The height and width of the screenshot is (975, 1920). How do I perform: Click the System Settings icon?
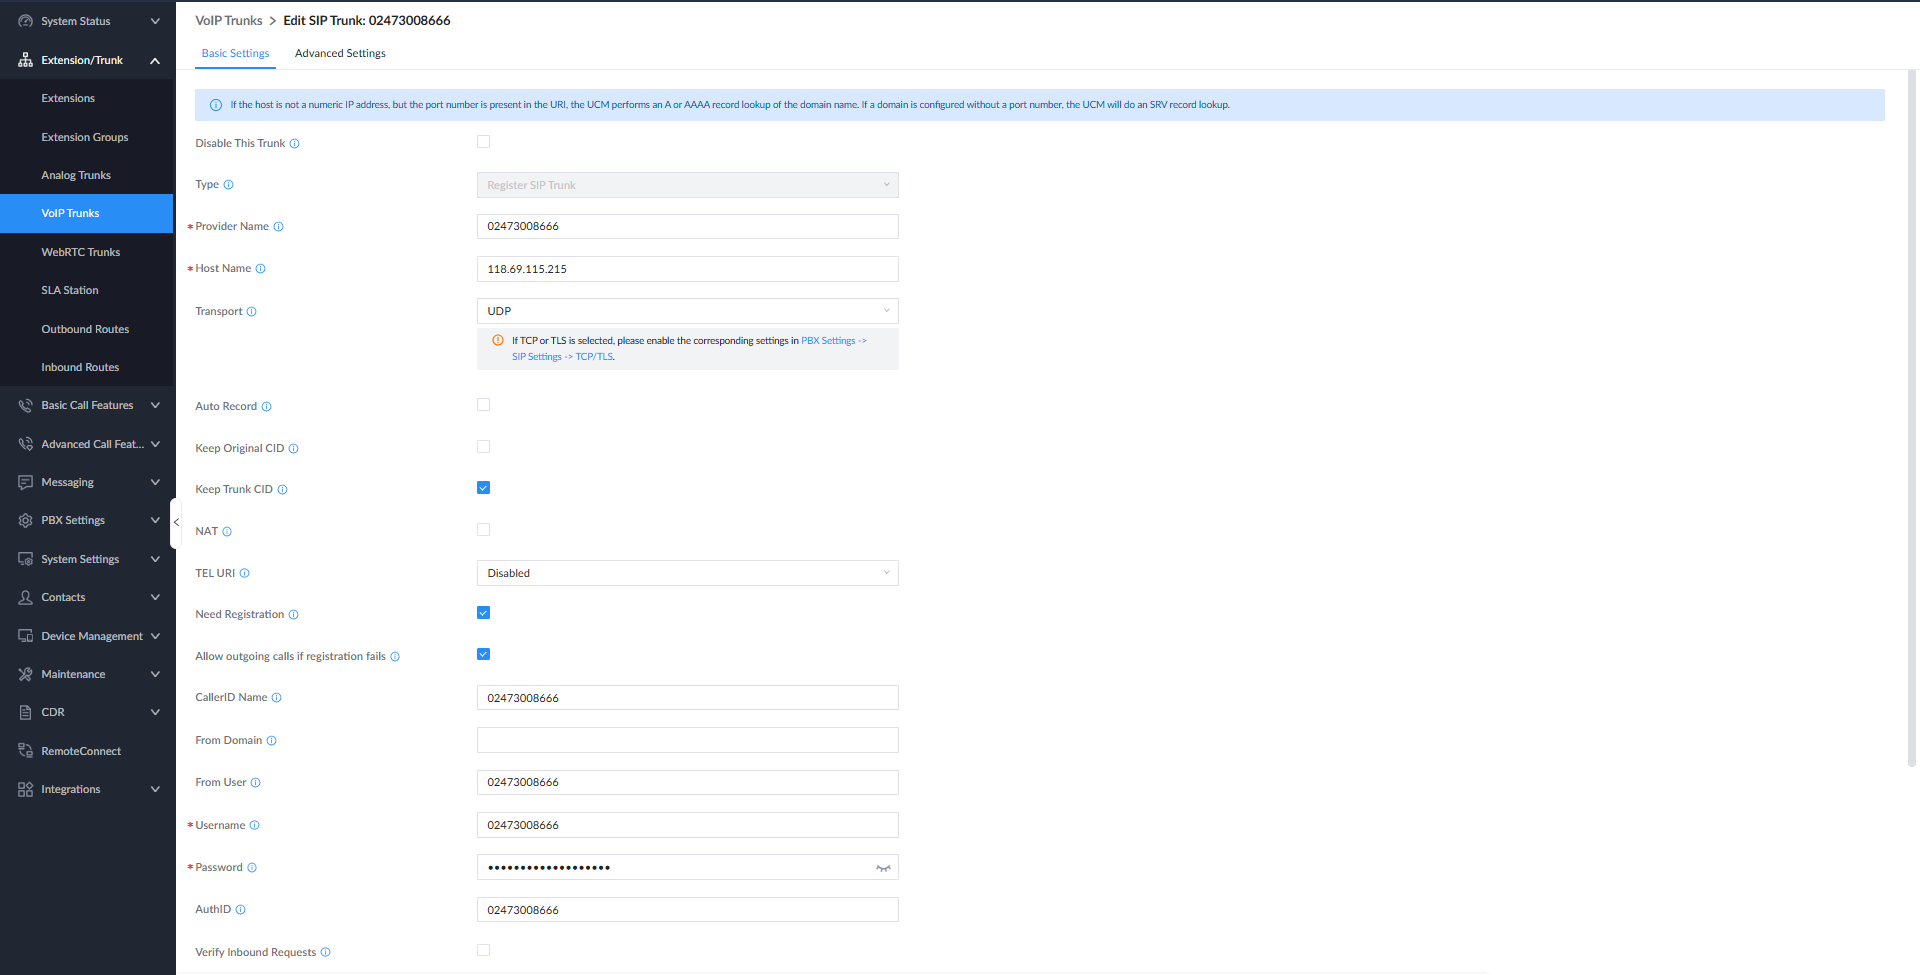tap(25, 559)
